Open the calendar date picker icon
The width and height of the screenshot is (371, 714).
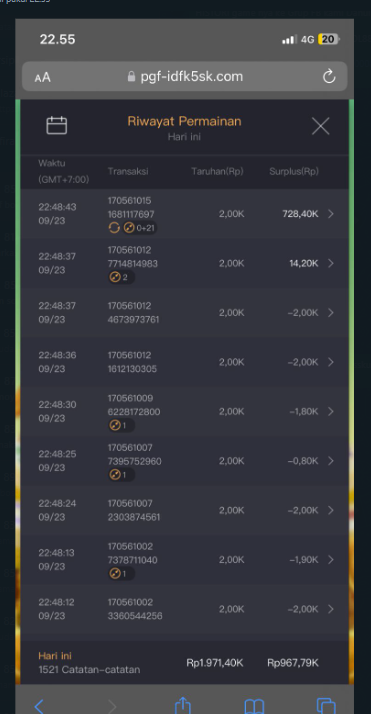57,125
